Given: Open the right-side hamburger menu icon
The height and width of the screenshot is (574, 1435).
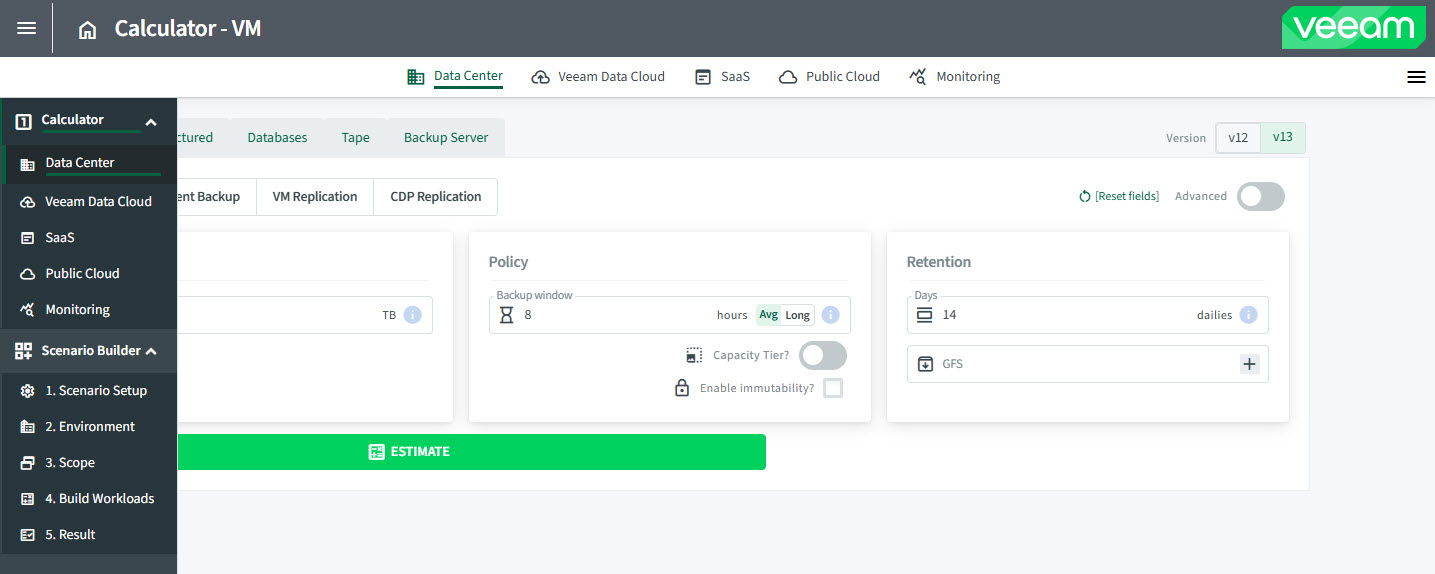Looking at the screenshot, I should point(1416,77).
